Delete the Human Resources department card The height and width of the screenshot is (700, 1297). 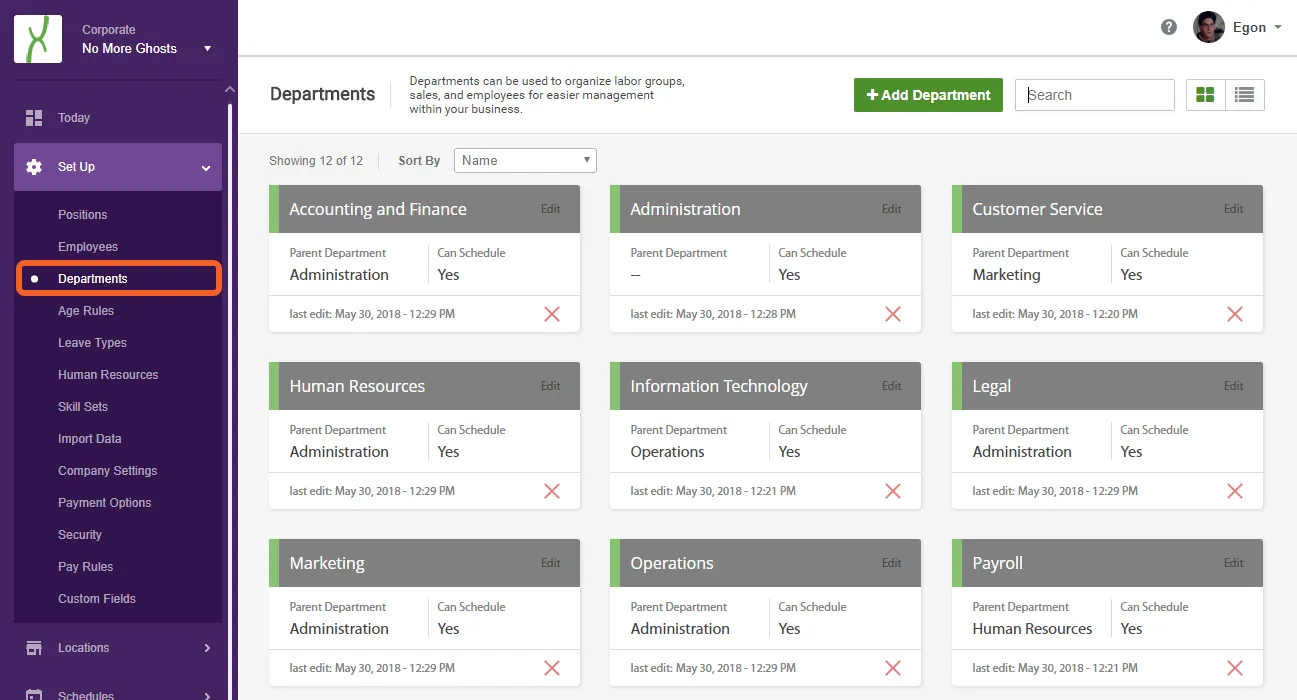pyautogui.click(x=552, y=491)
